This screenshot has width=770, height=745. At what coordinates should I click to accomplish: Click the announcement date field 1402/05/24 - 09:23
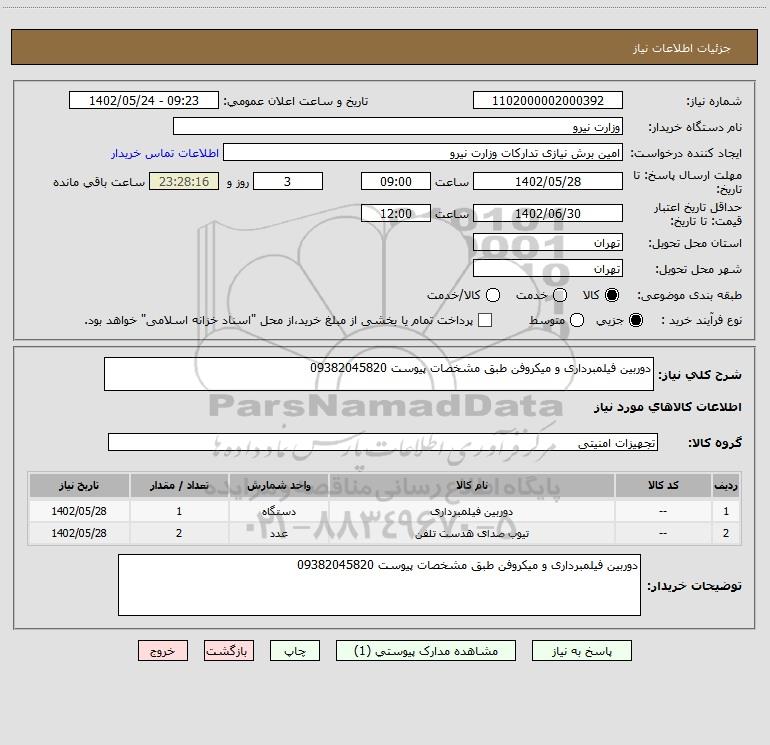coord(144,100)
